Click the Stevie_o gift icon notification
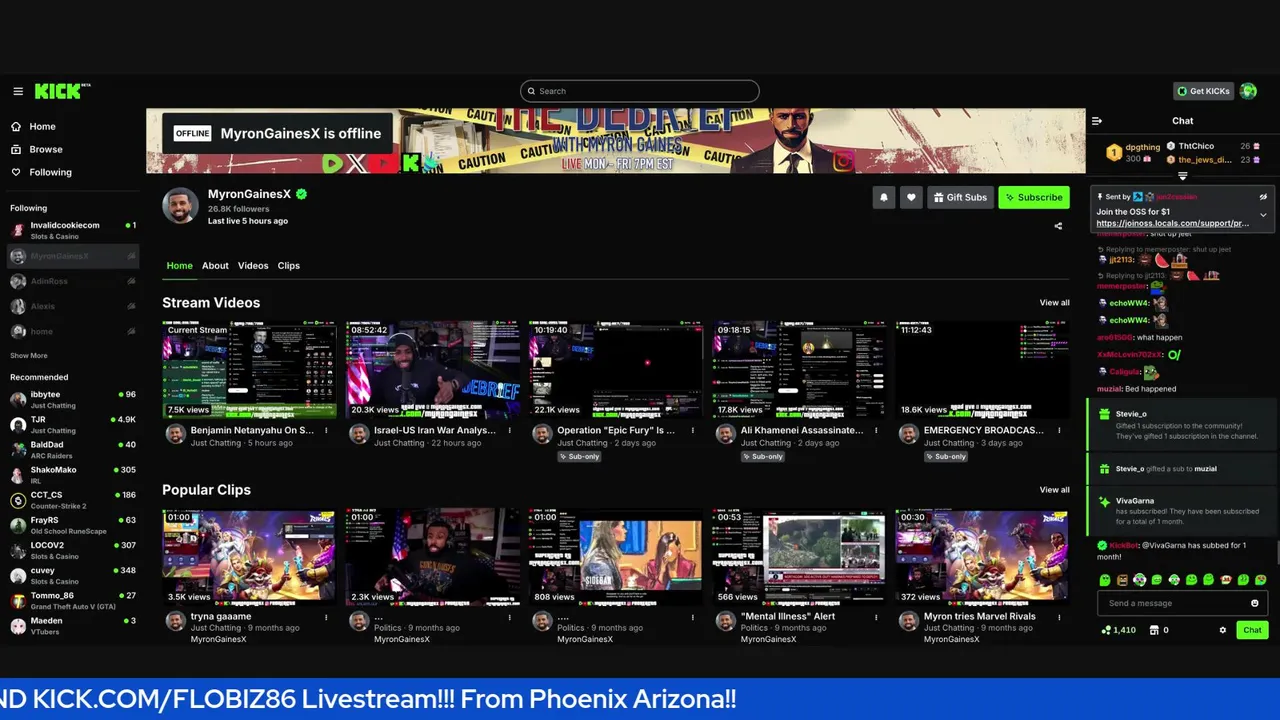This screenshot has height=720, width=1280. click(1104, 414)
